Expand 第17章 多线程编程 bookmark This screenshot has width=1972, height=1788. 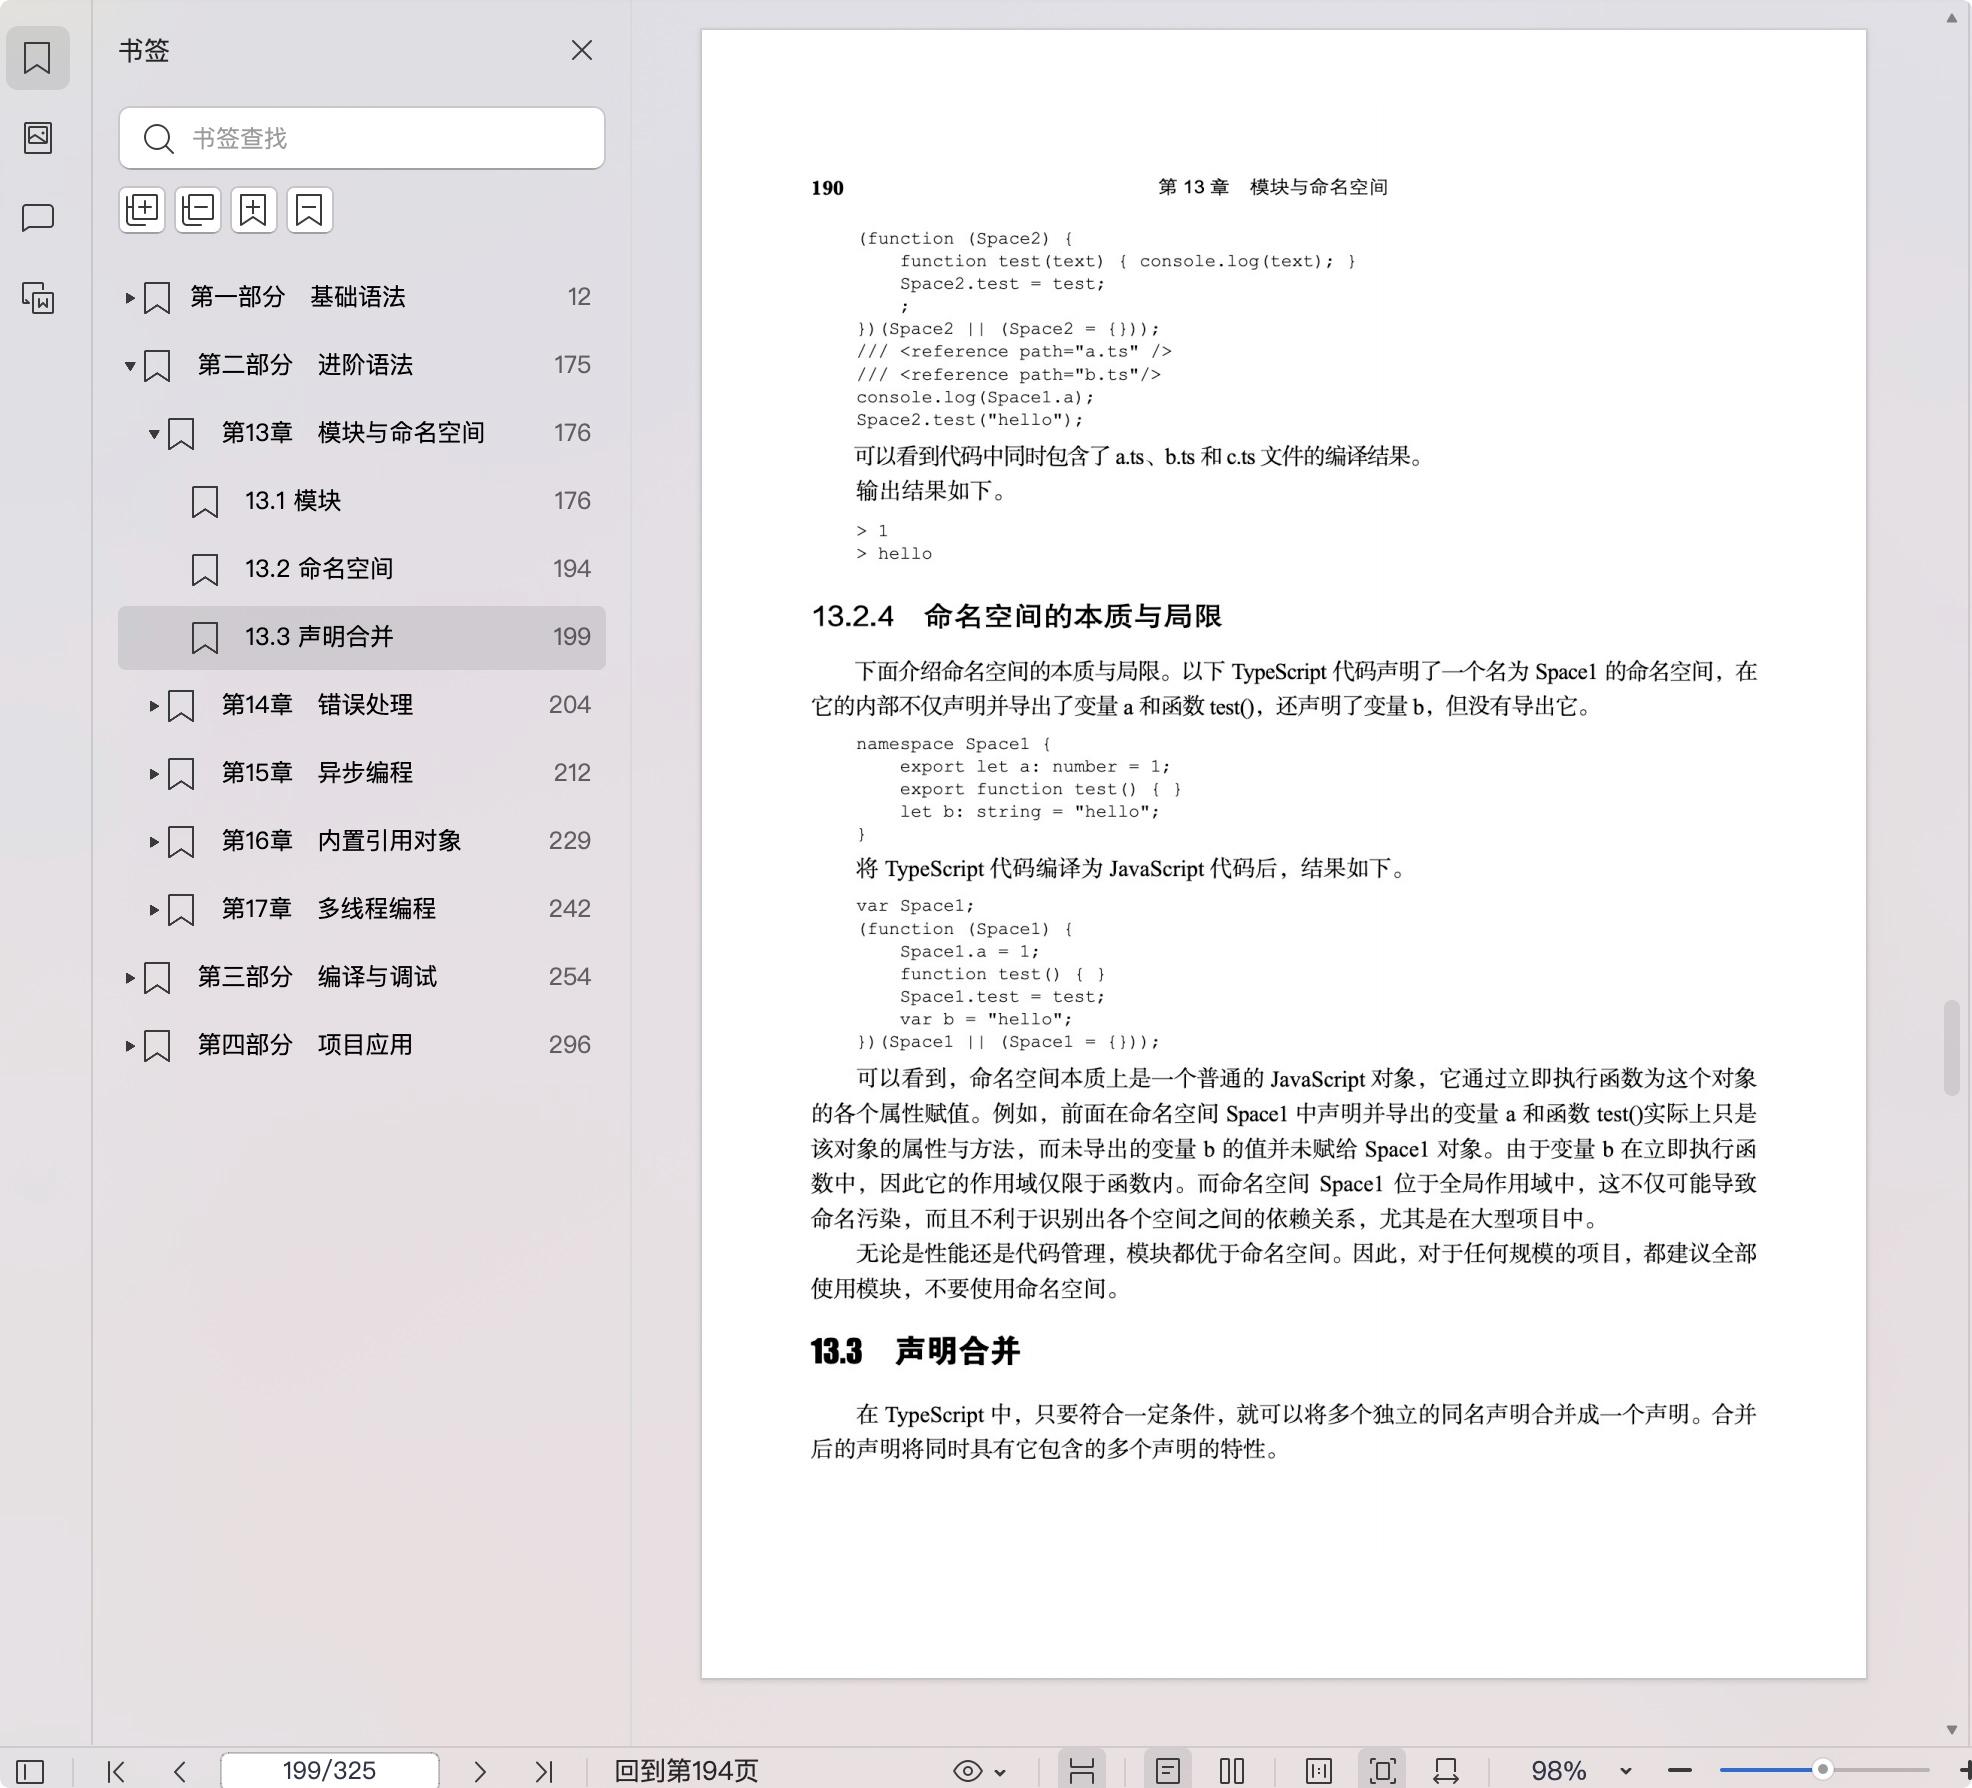(154, 909)
